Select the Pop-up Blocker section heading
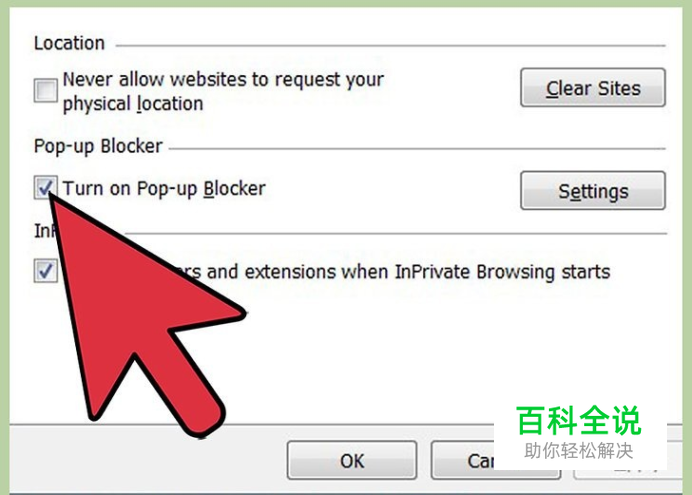 pyautogui.click(x=98, y=146)
